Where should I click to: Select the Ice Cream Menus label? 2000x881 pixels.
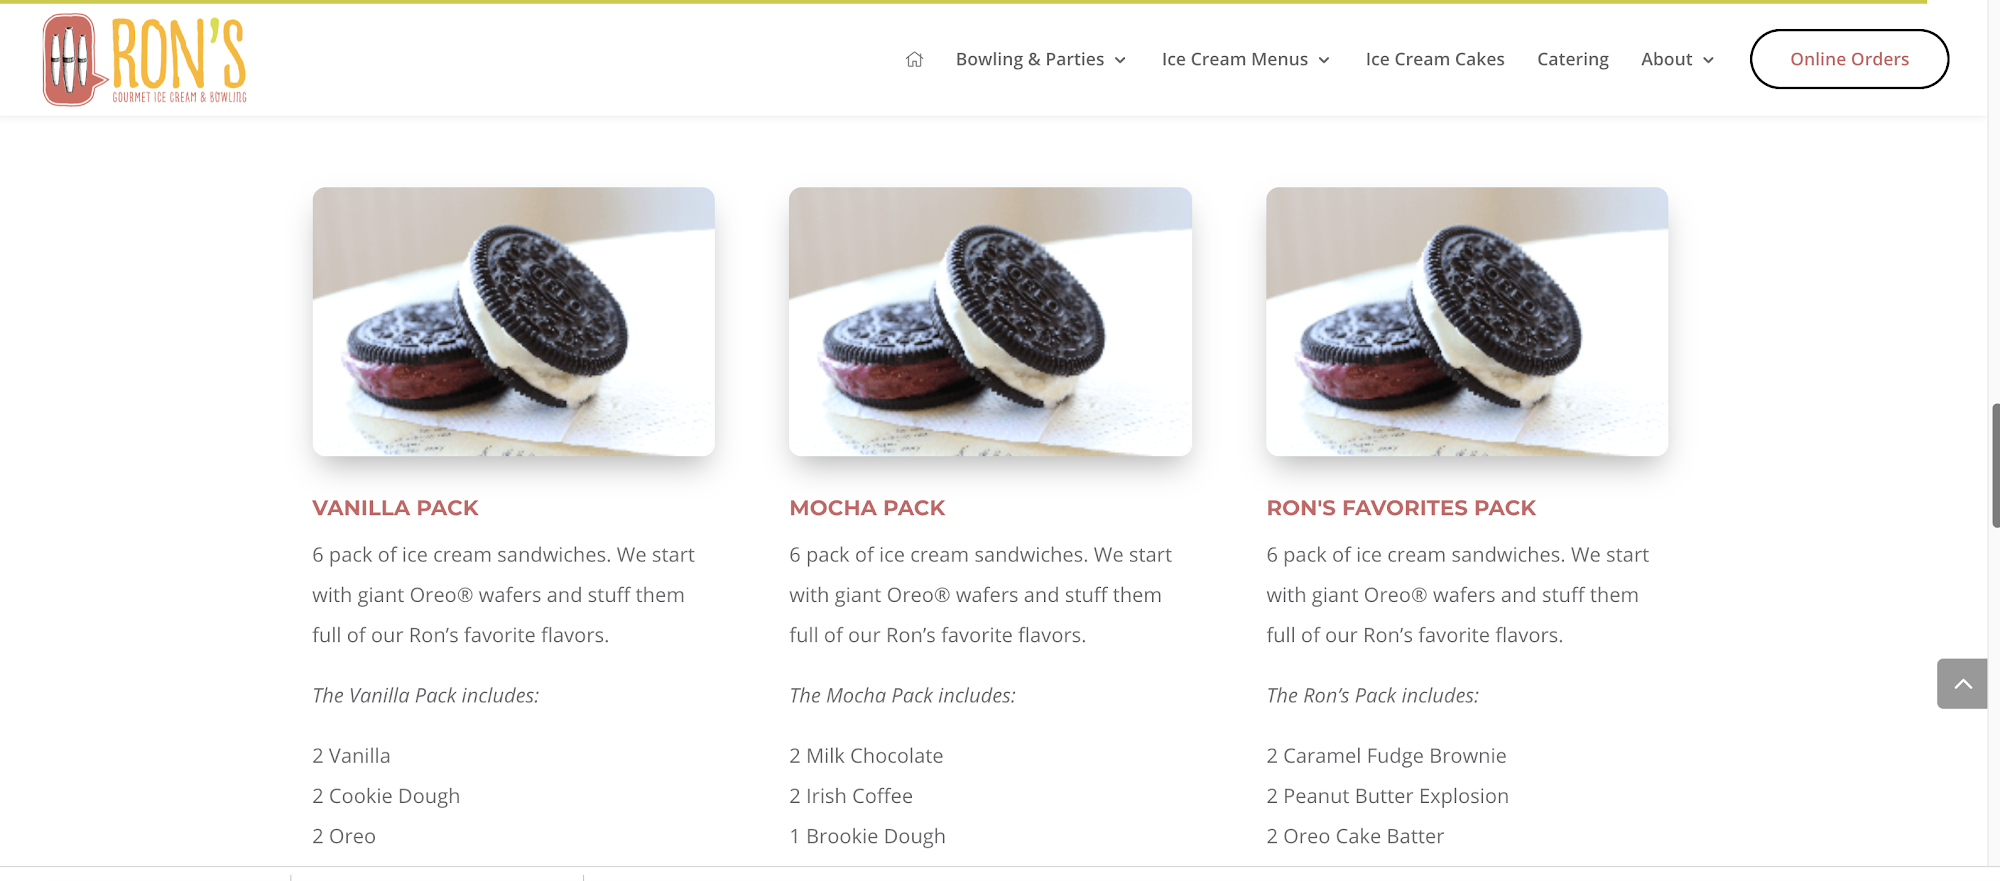click(x=1235, y=59)
